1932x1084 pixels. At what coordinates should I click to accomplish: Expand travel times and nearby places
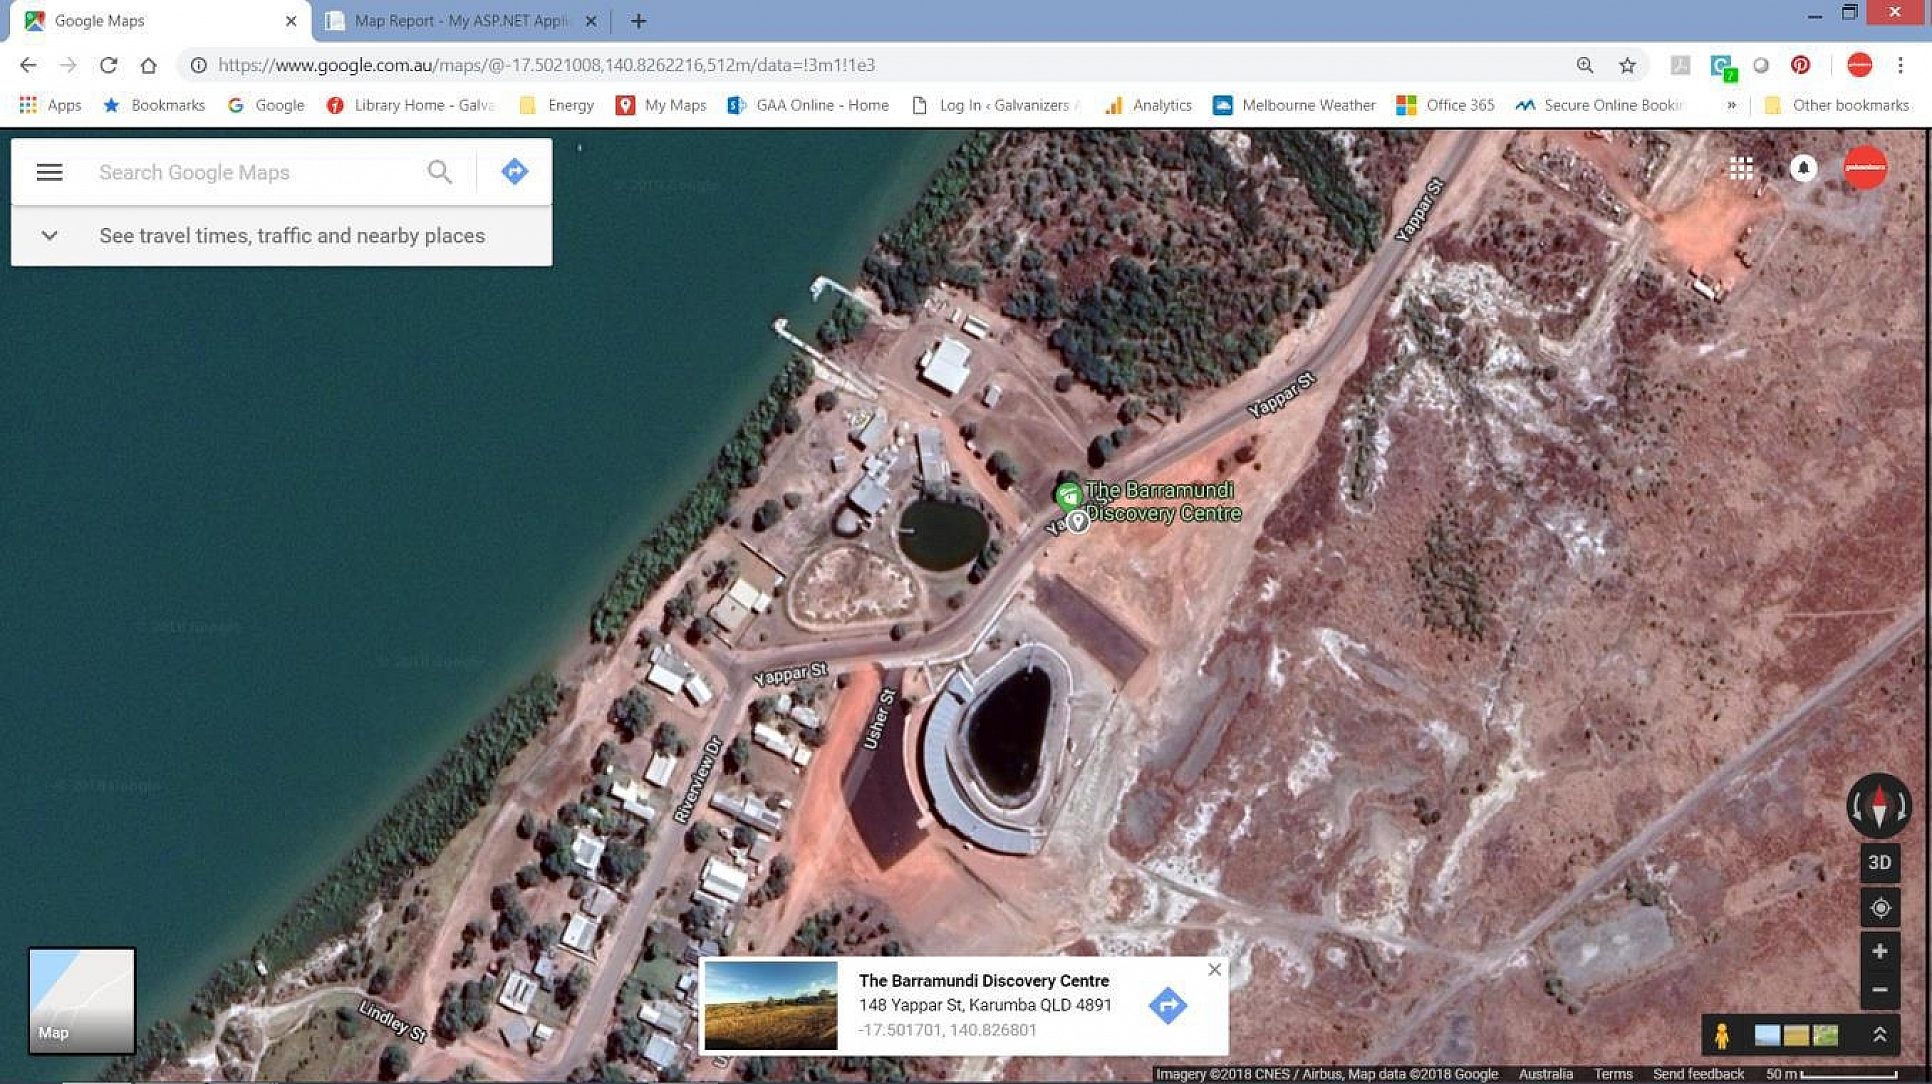coord(49,236)
